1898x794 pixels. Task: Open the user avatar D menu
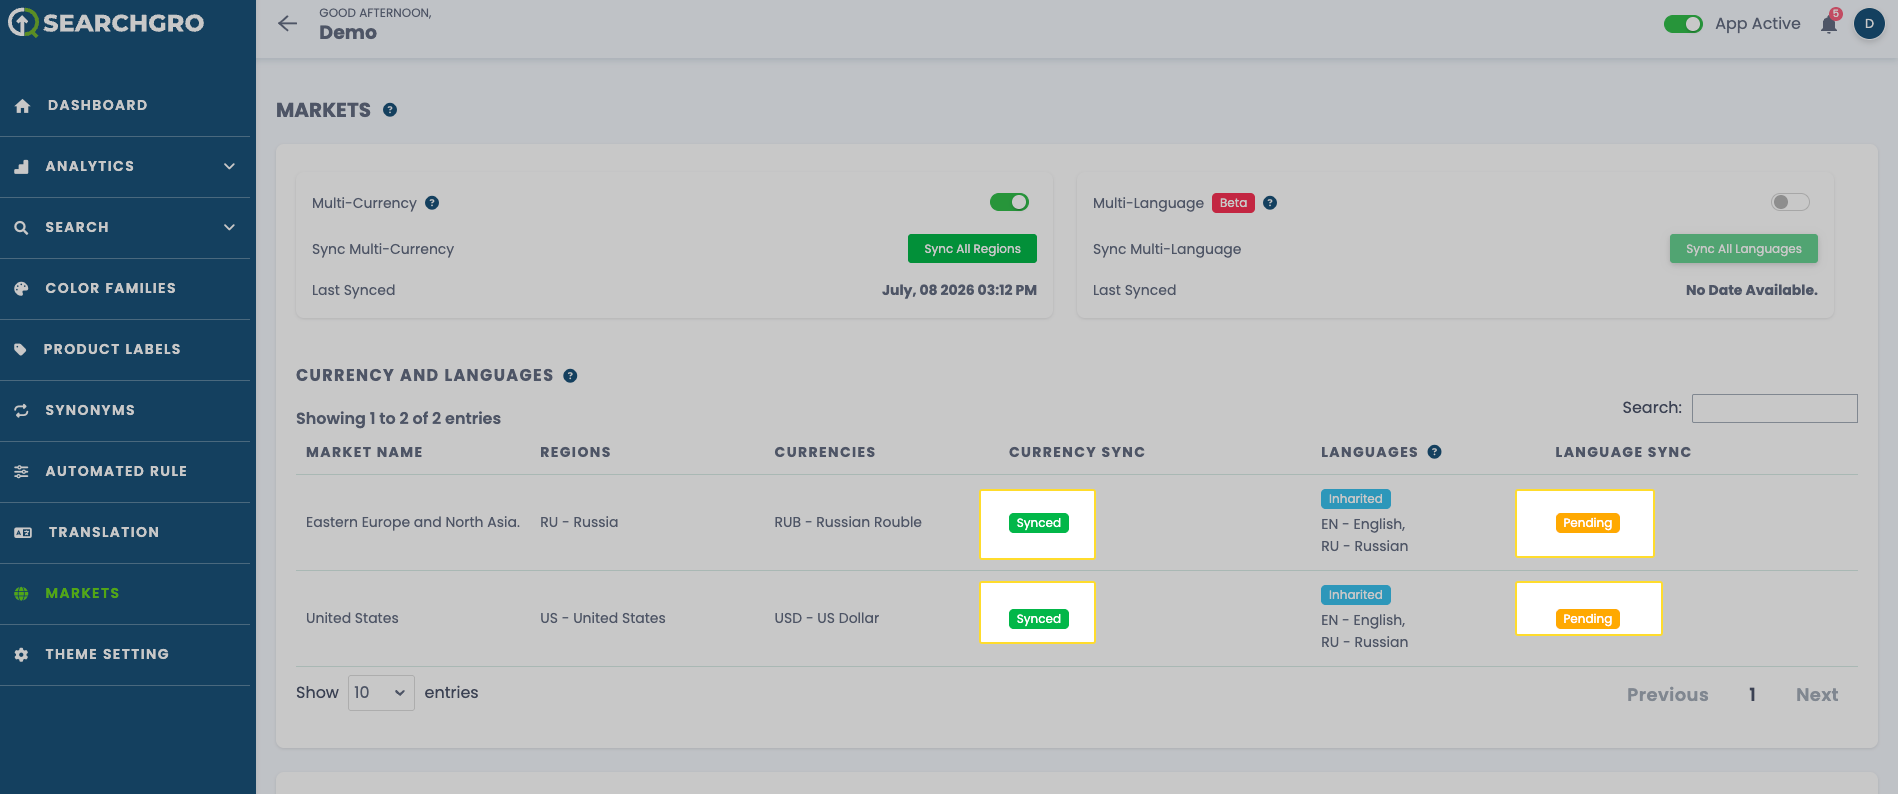(1869, 23)
